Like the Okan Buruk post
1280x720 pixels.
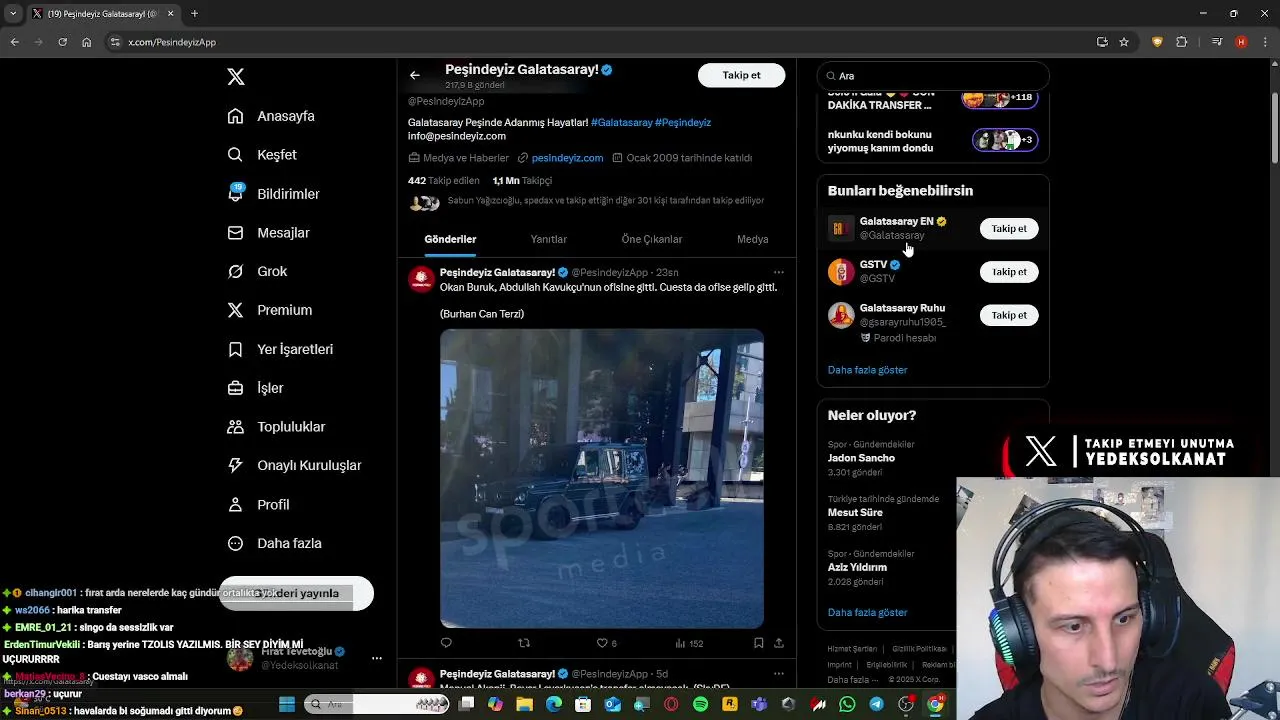click(606, 643)
